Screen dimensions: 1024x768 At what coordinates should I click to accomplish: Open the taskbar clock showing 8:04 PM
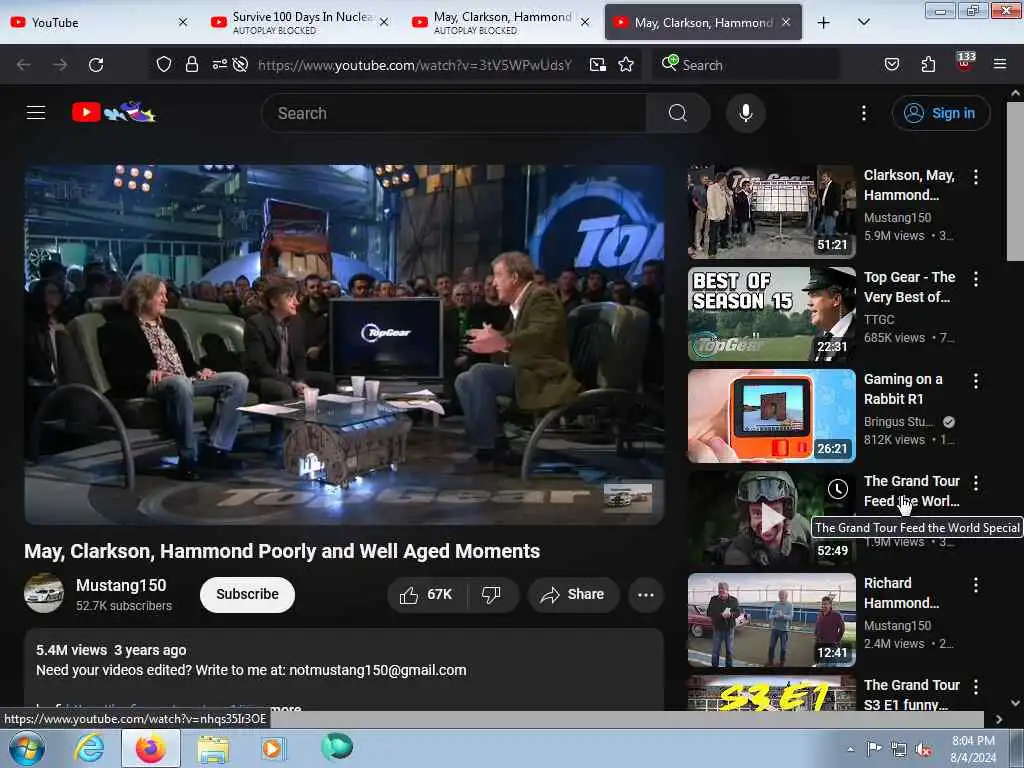[x=973, y=749]
